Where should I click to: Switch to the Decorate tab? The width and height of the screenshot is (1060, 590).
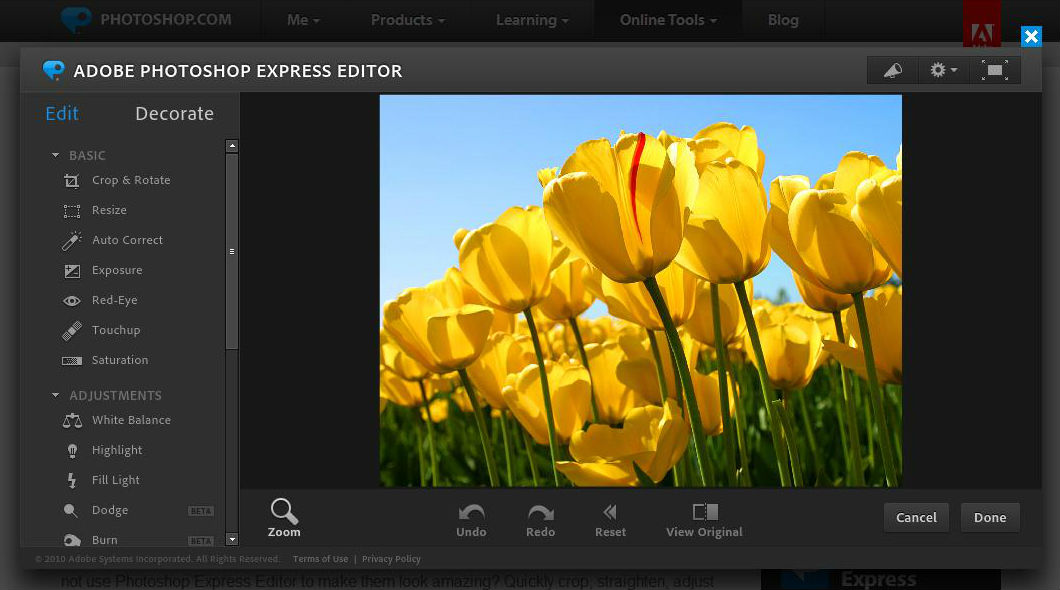174,113
